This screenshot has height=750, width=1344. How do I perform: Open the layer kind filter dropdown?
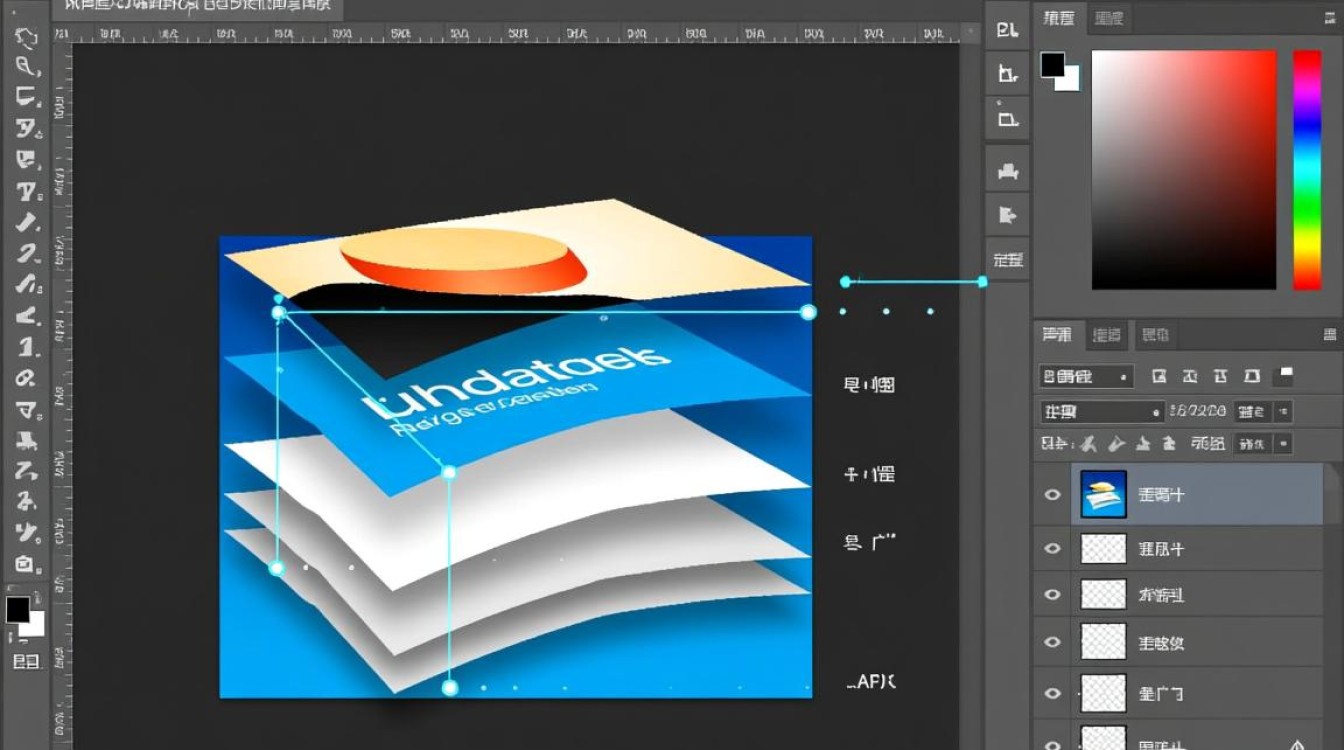point(1086,377)
